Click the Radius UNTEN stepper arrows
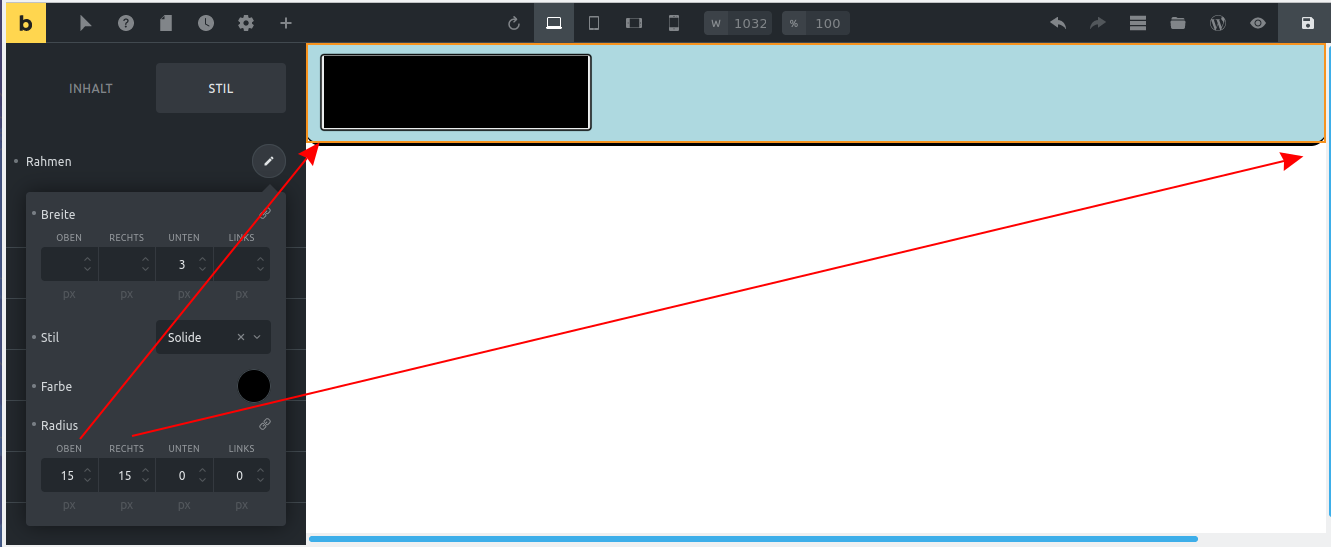This screenshot has width=1331, height=547. tap(204, 475)
